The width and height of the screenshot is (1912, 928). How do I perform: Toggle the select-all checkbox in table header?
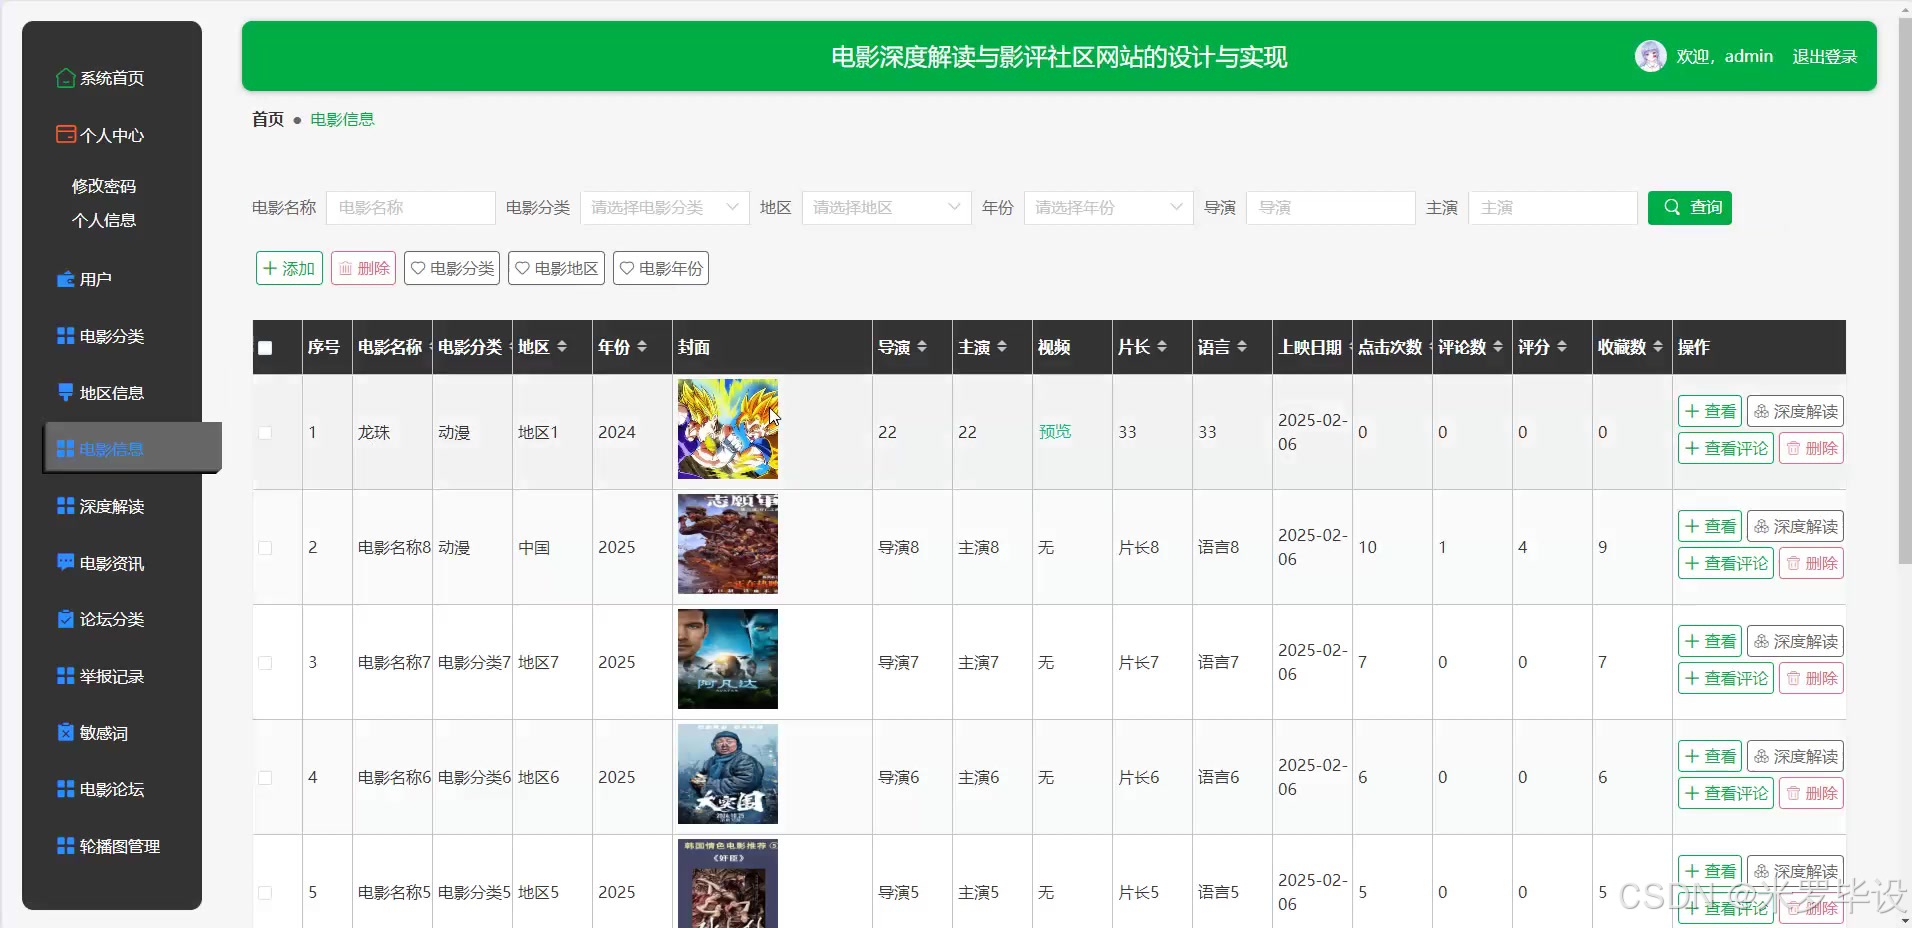click(x=265, y=348)
